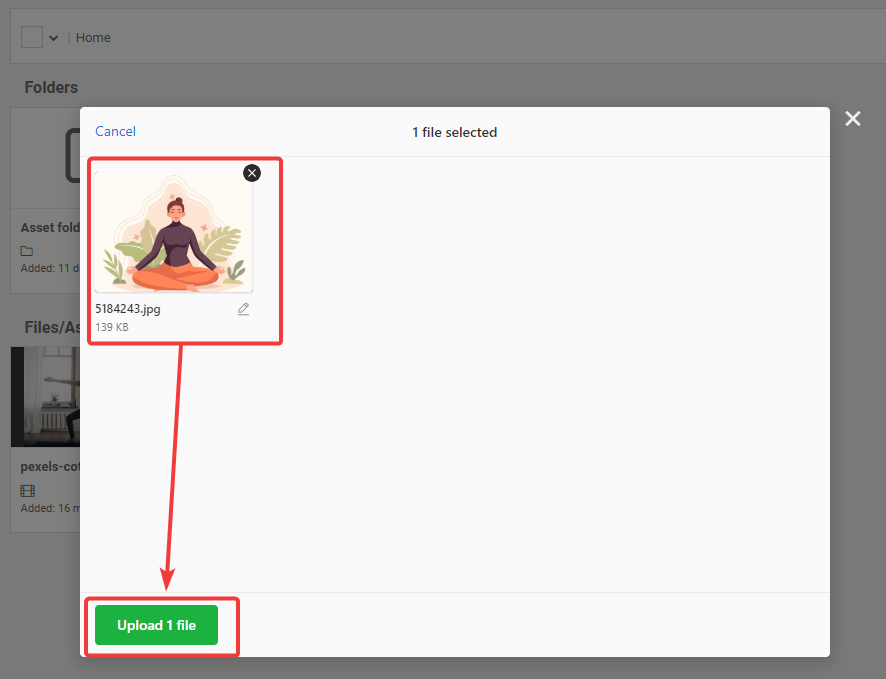The width and height of the screenshot is (886, 679).
Task: Click the film strip icon under pexels video
Action: tap(27, 491)
